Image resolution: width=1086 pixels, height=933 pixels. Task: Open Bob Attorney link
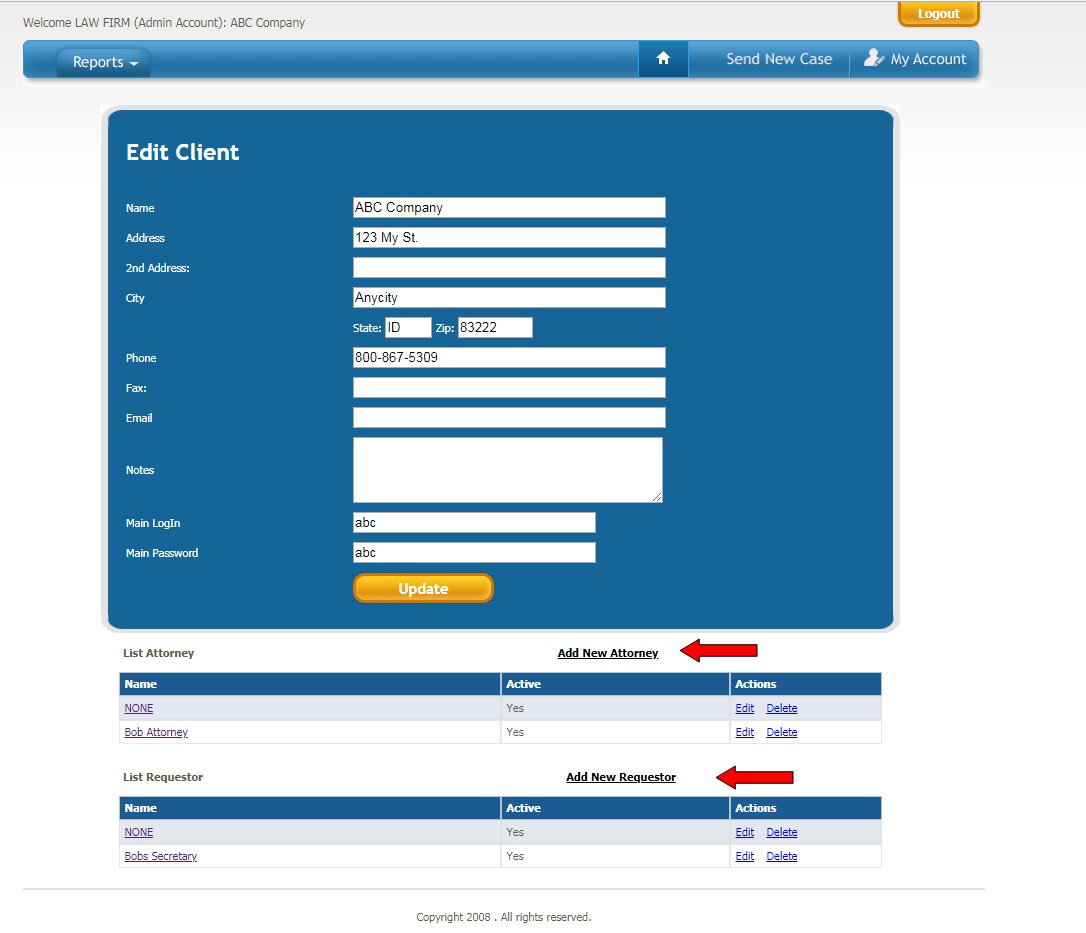coord(156,732)
